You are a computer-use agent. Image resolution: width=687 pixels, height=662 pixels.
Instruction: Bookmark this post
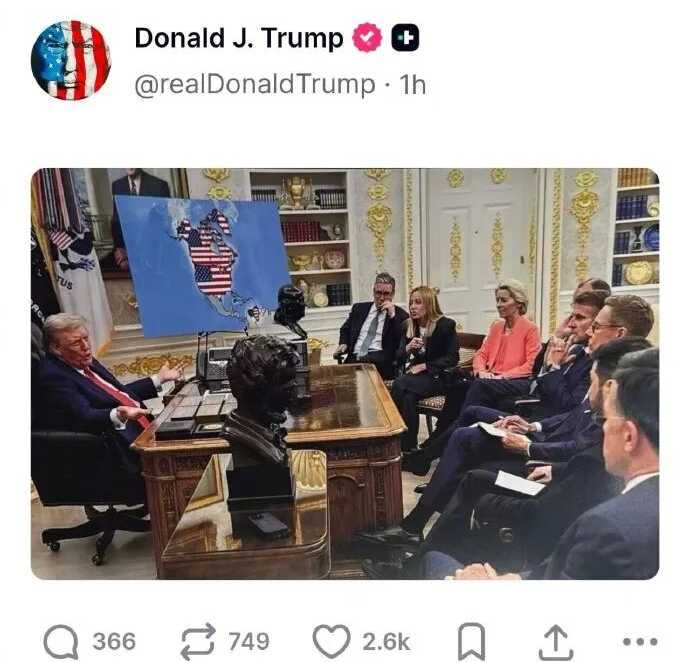point(471,642)
